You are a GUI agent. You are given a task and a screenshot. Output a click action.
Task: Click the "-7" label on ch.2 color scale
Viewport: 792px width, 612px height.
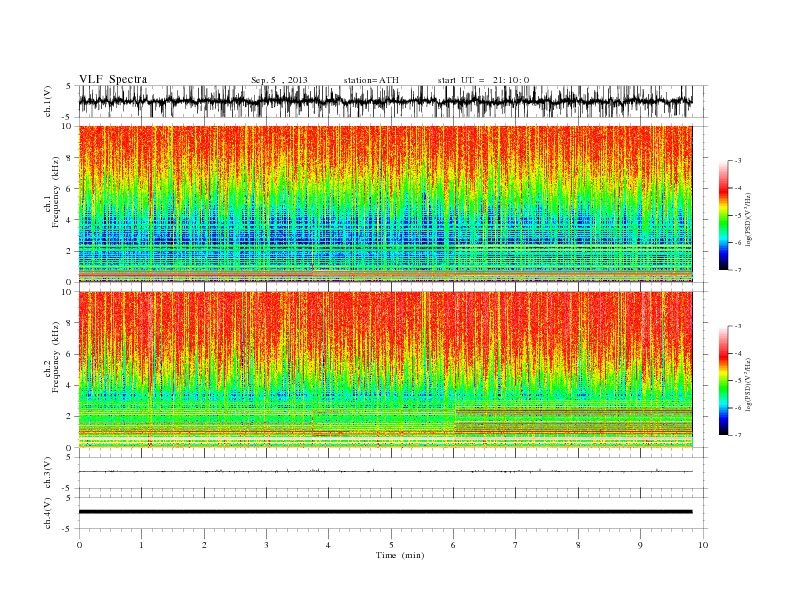[737, 435]
